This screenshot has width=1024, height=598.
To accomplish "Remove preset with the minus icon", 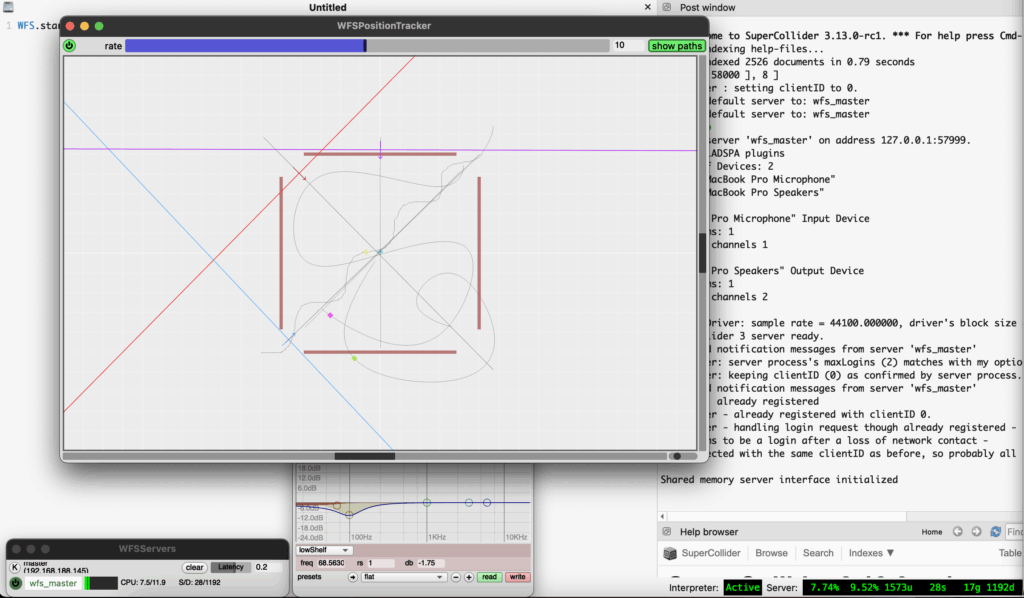I will click(x=455, y=577).
